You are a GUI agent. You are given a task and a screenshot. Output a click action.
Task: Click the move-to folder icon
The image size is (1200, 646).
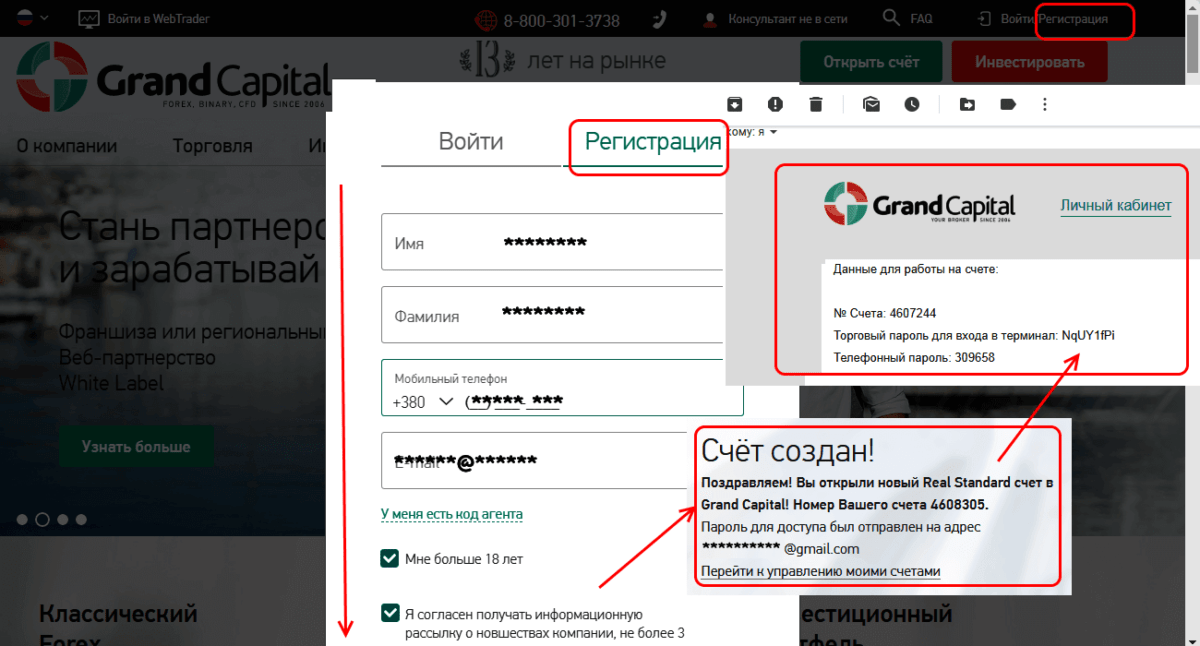pyautogui.click(x=967, y=104)
